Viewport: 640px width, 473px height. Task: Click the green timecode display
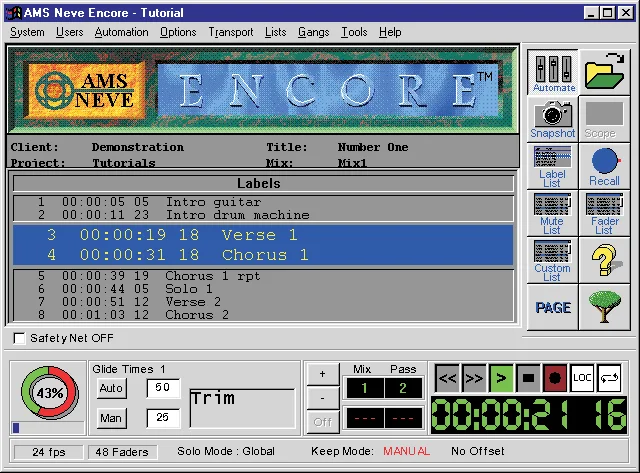(x=529, y=415)
